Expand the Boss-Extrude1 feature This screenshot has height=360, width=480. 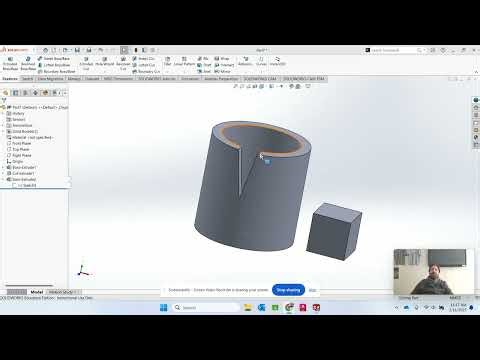3,167
